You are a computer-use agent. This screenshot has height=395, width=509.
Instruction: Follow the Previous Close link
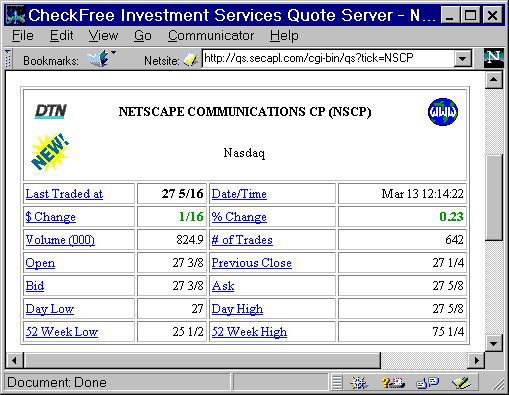pyautogui.click(x=252, y=263)
